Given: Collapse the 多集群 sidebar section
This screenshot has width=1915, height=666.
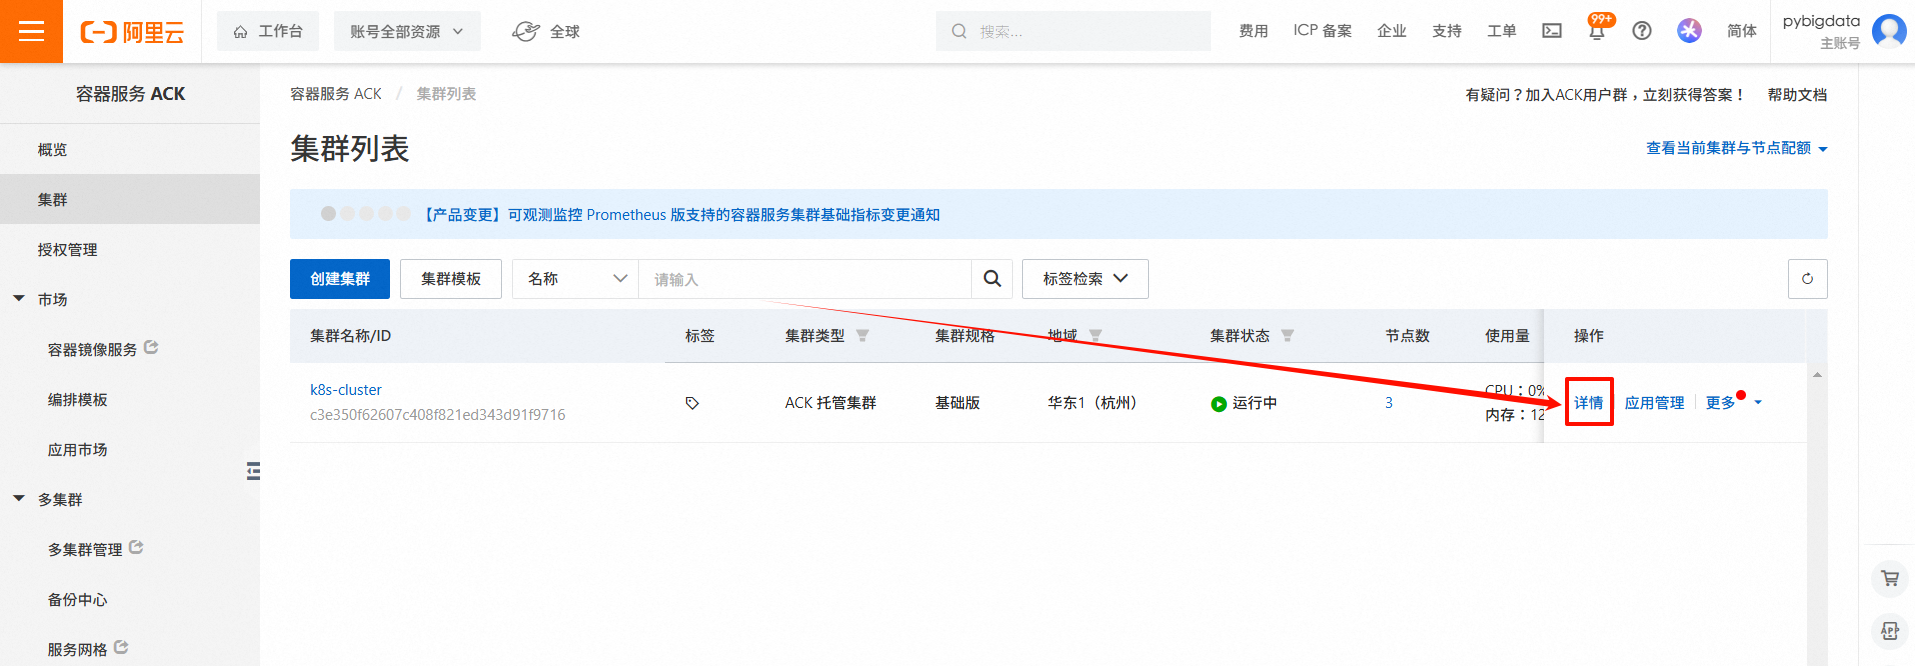Looking at the screenshot, I should (19, 499).
